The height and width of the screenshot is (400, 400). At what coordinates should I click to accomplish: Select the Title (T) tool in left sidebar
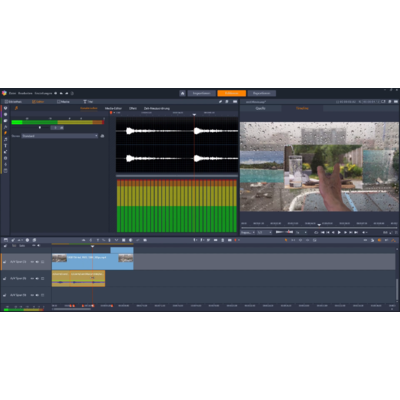point(5,146)
